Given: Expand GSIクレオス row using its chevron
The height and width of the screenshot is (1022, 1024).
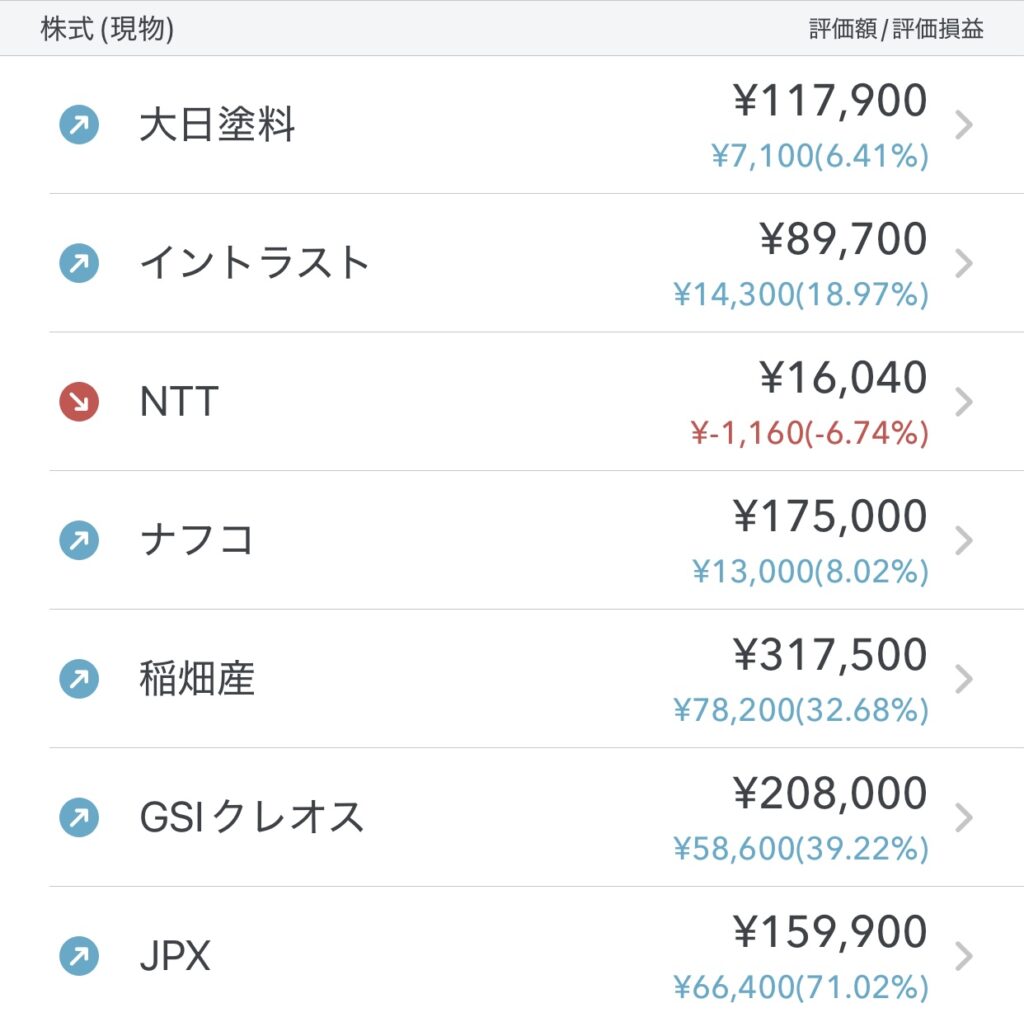Looking at the screenshot, I should pyautogui.click(x=963, y=817).
